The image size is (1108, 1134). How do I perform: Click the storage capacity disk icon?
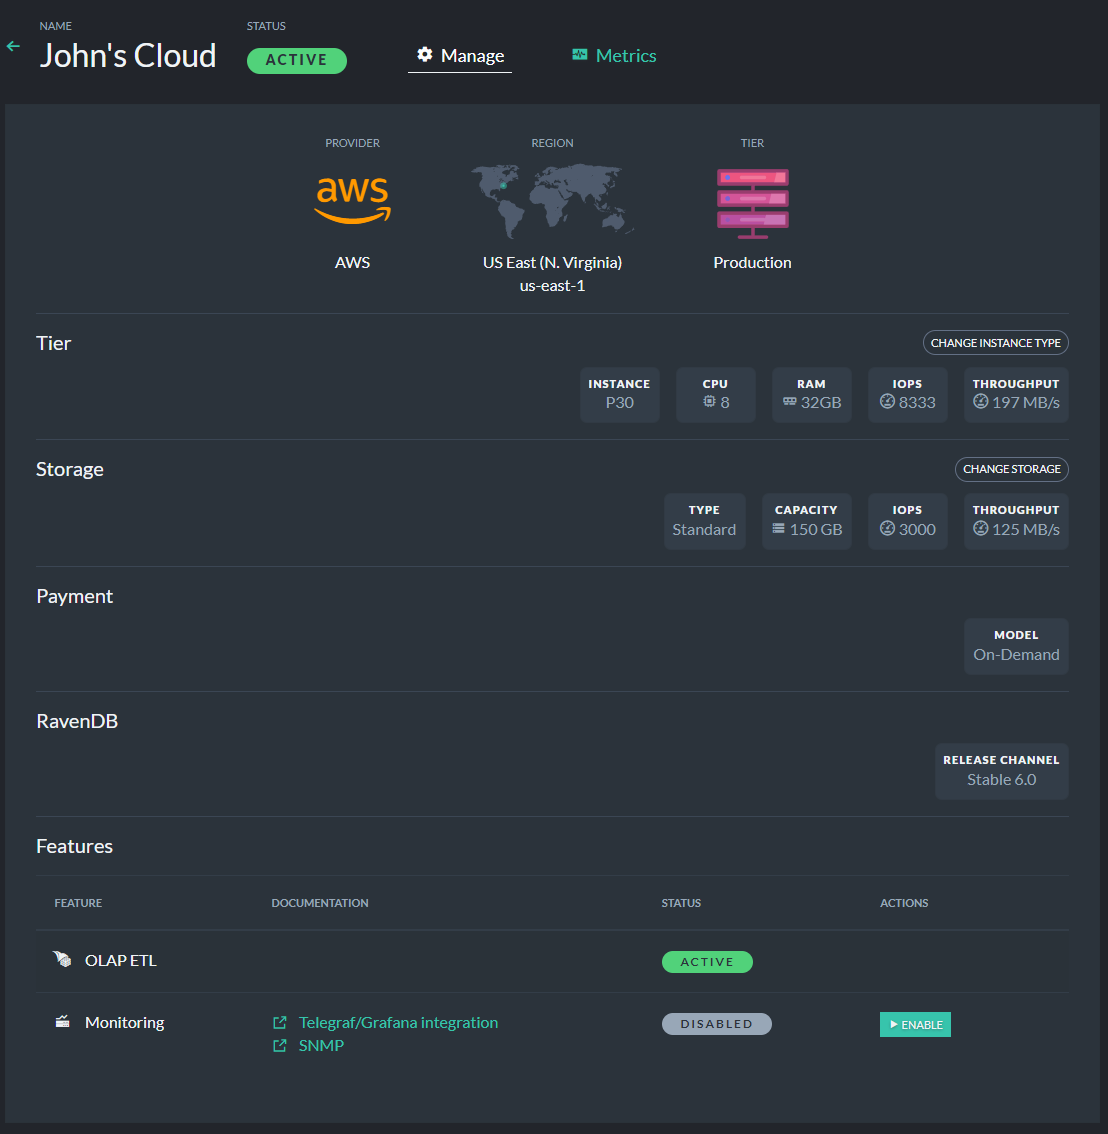pyautogui.click(x=779, y=529)
